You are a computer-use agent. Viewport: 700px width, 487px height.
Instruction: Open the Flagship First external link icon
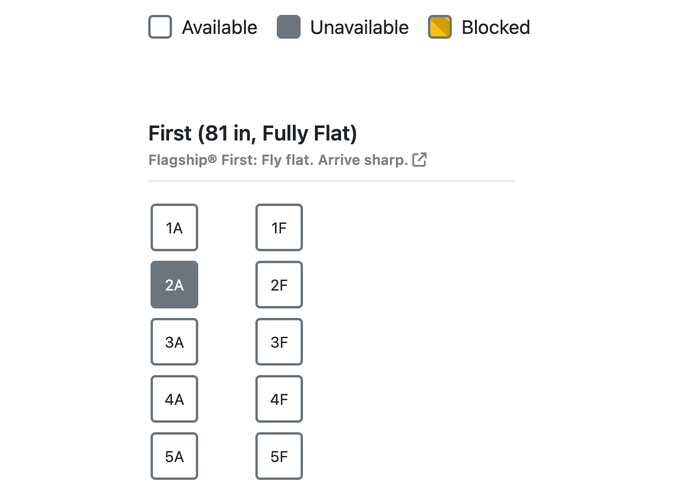(419, 159)
